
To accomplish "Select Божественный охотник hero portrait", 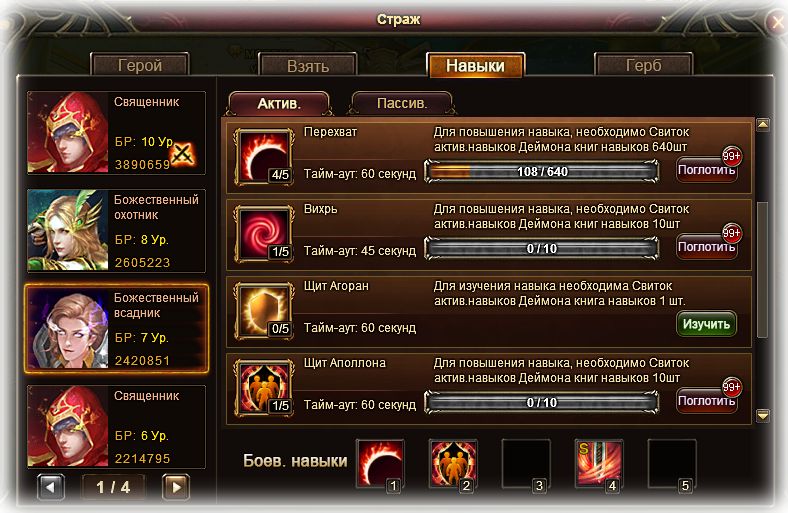I will (68, 230).
